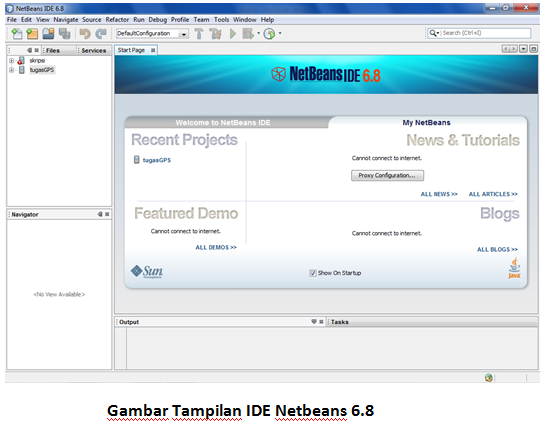This screenshot has height=422, width=545.
Task: Select Welcome to NetBeans IDE tab
Action: click(x=223, y=122)
